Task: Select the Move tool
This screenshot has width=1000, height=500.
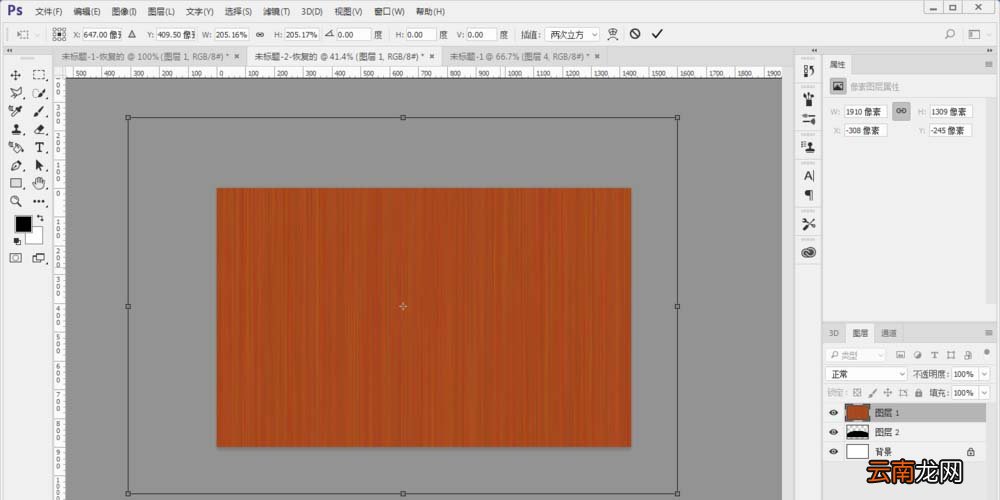Action: tap(15, 75)
